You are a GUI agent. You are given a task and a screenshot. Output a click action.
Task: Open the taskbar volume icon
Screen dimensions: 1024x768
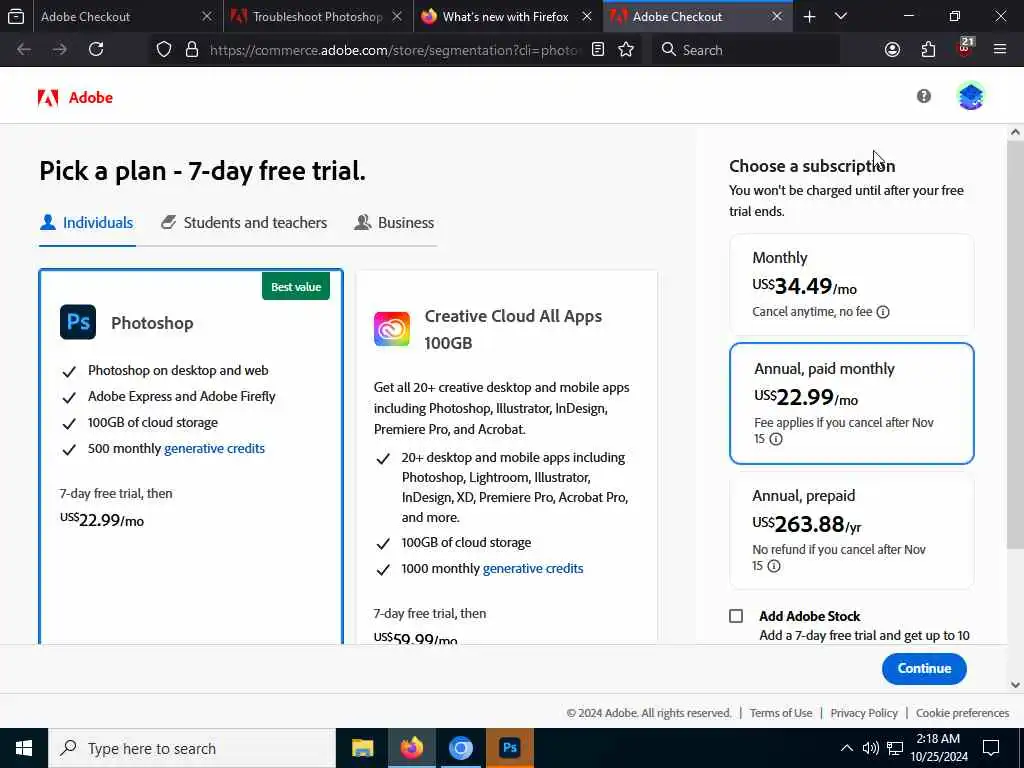tap(870, 748)
